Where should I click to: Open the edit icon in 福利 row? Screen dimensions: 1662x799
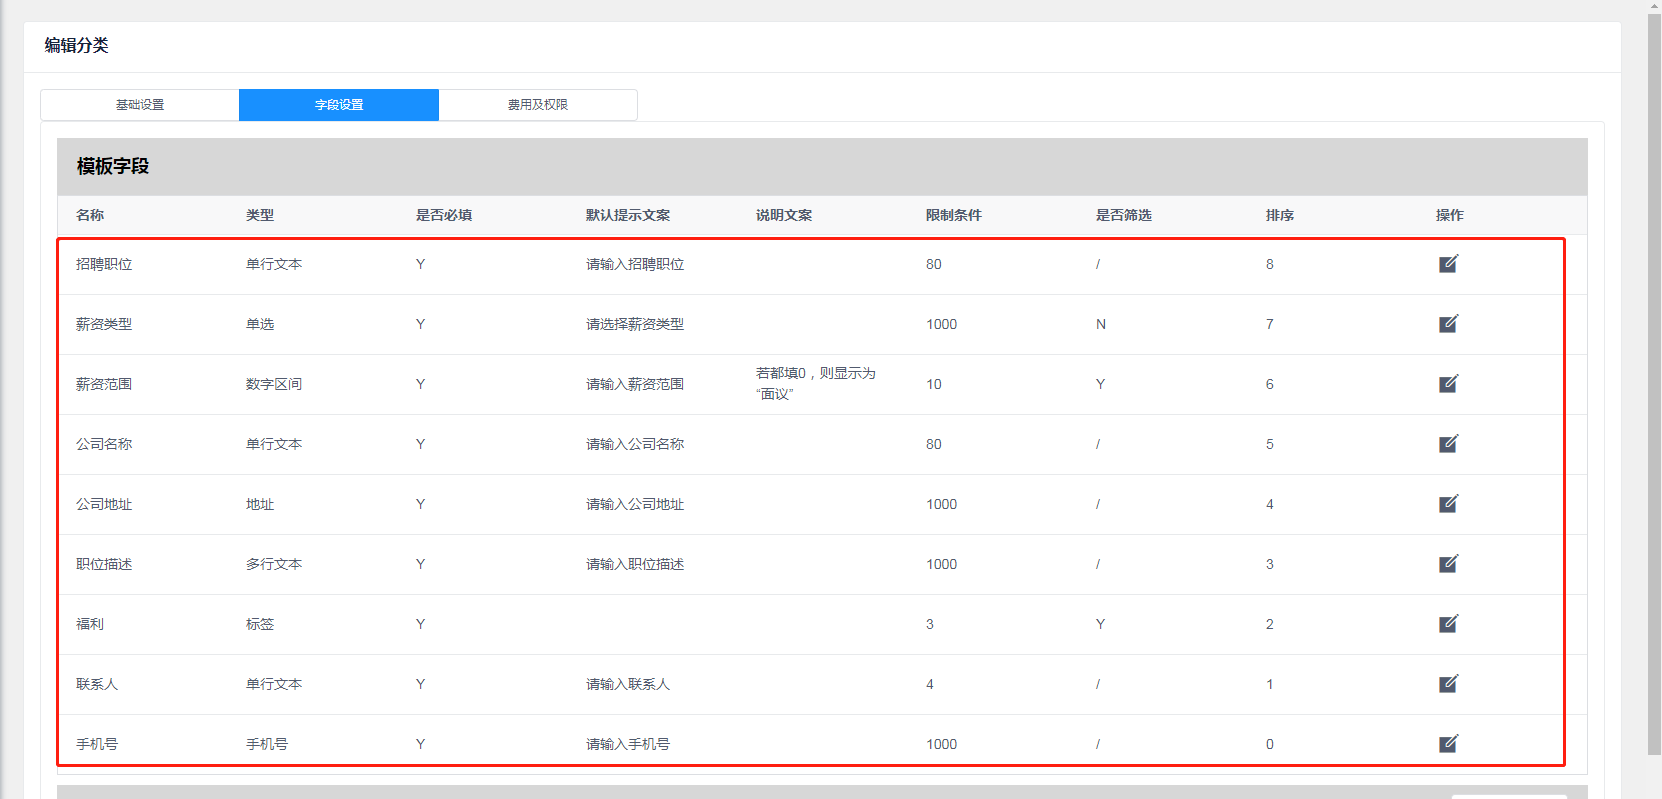pyautogui.click(x=1448, y=624)
